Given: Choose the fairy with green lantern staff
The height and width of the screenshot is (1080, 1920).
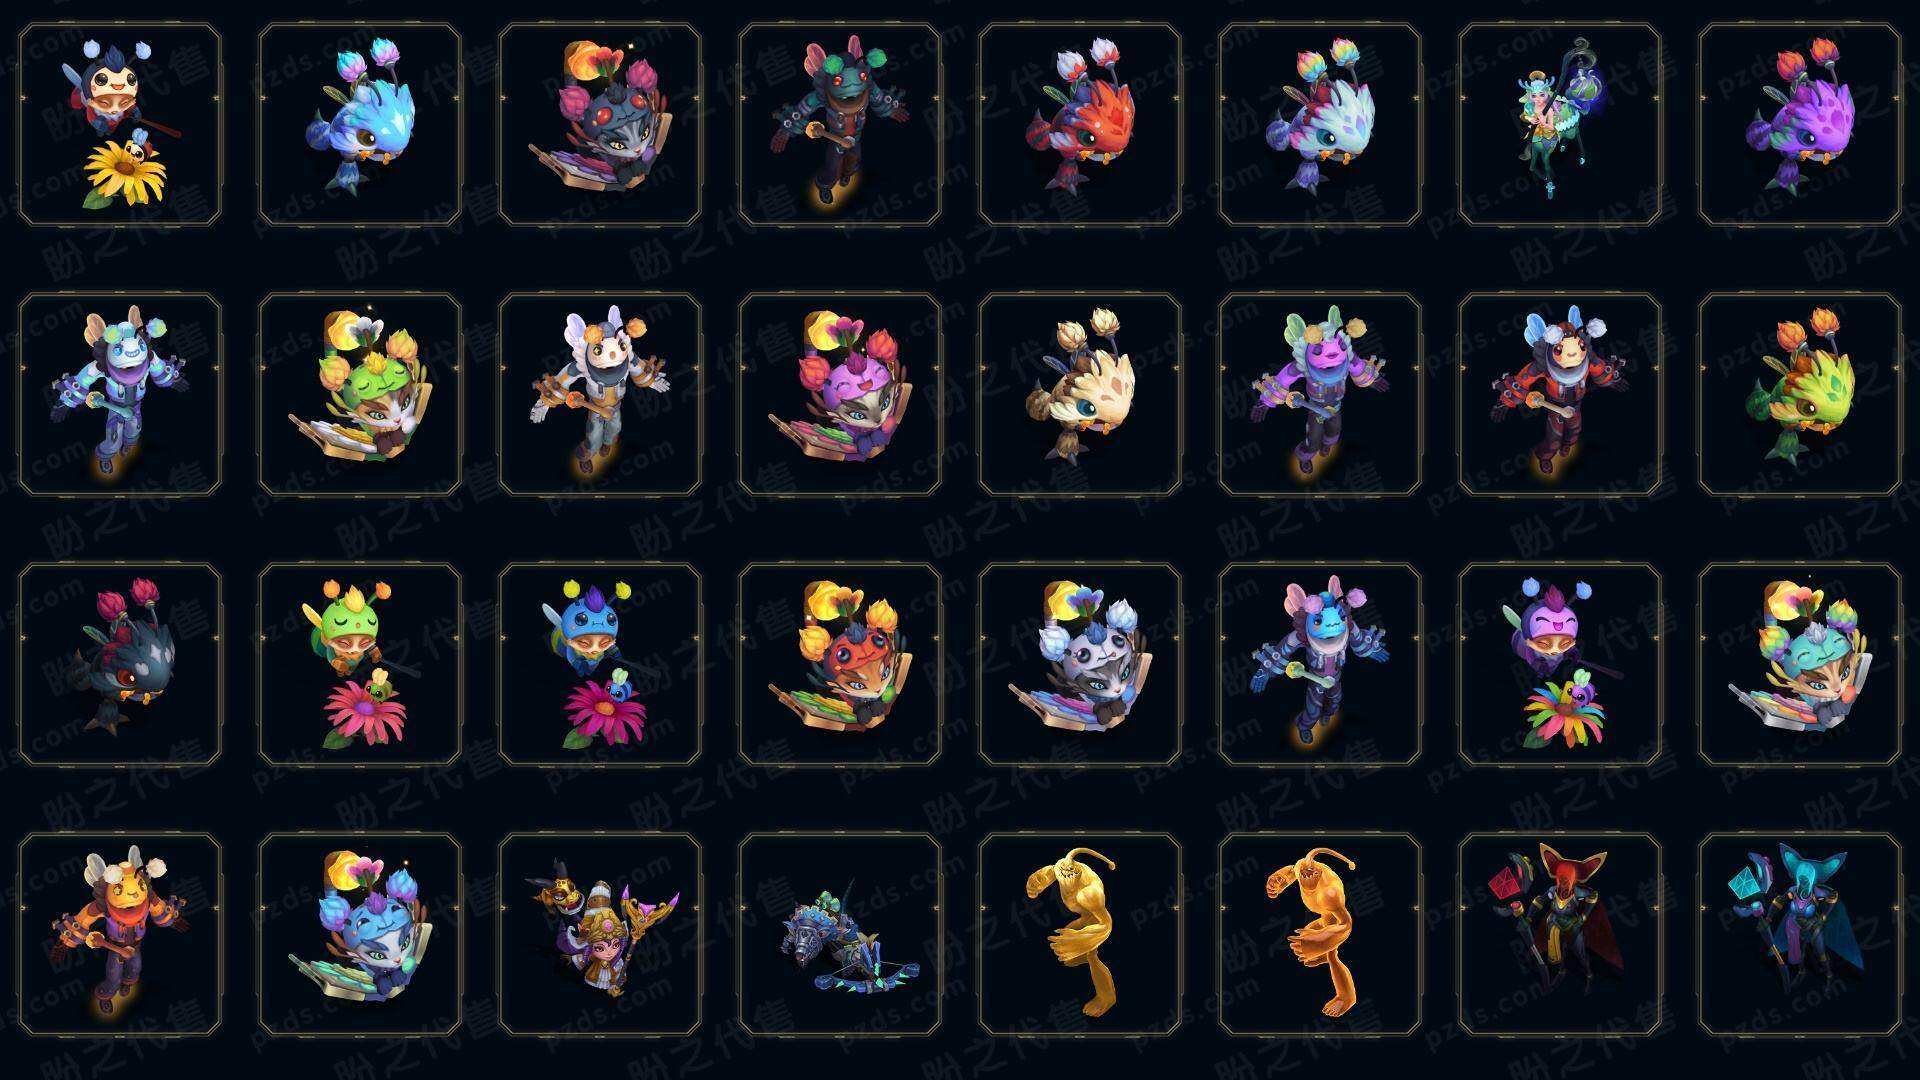Looking at the screenshot, I should pyautogui.click(x=1560, y=125).
